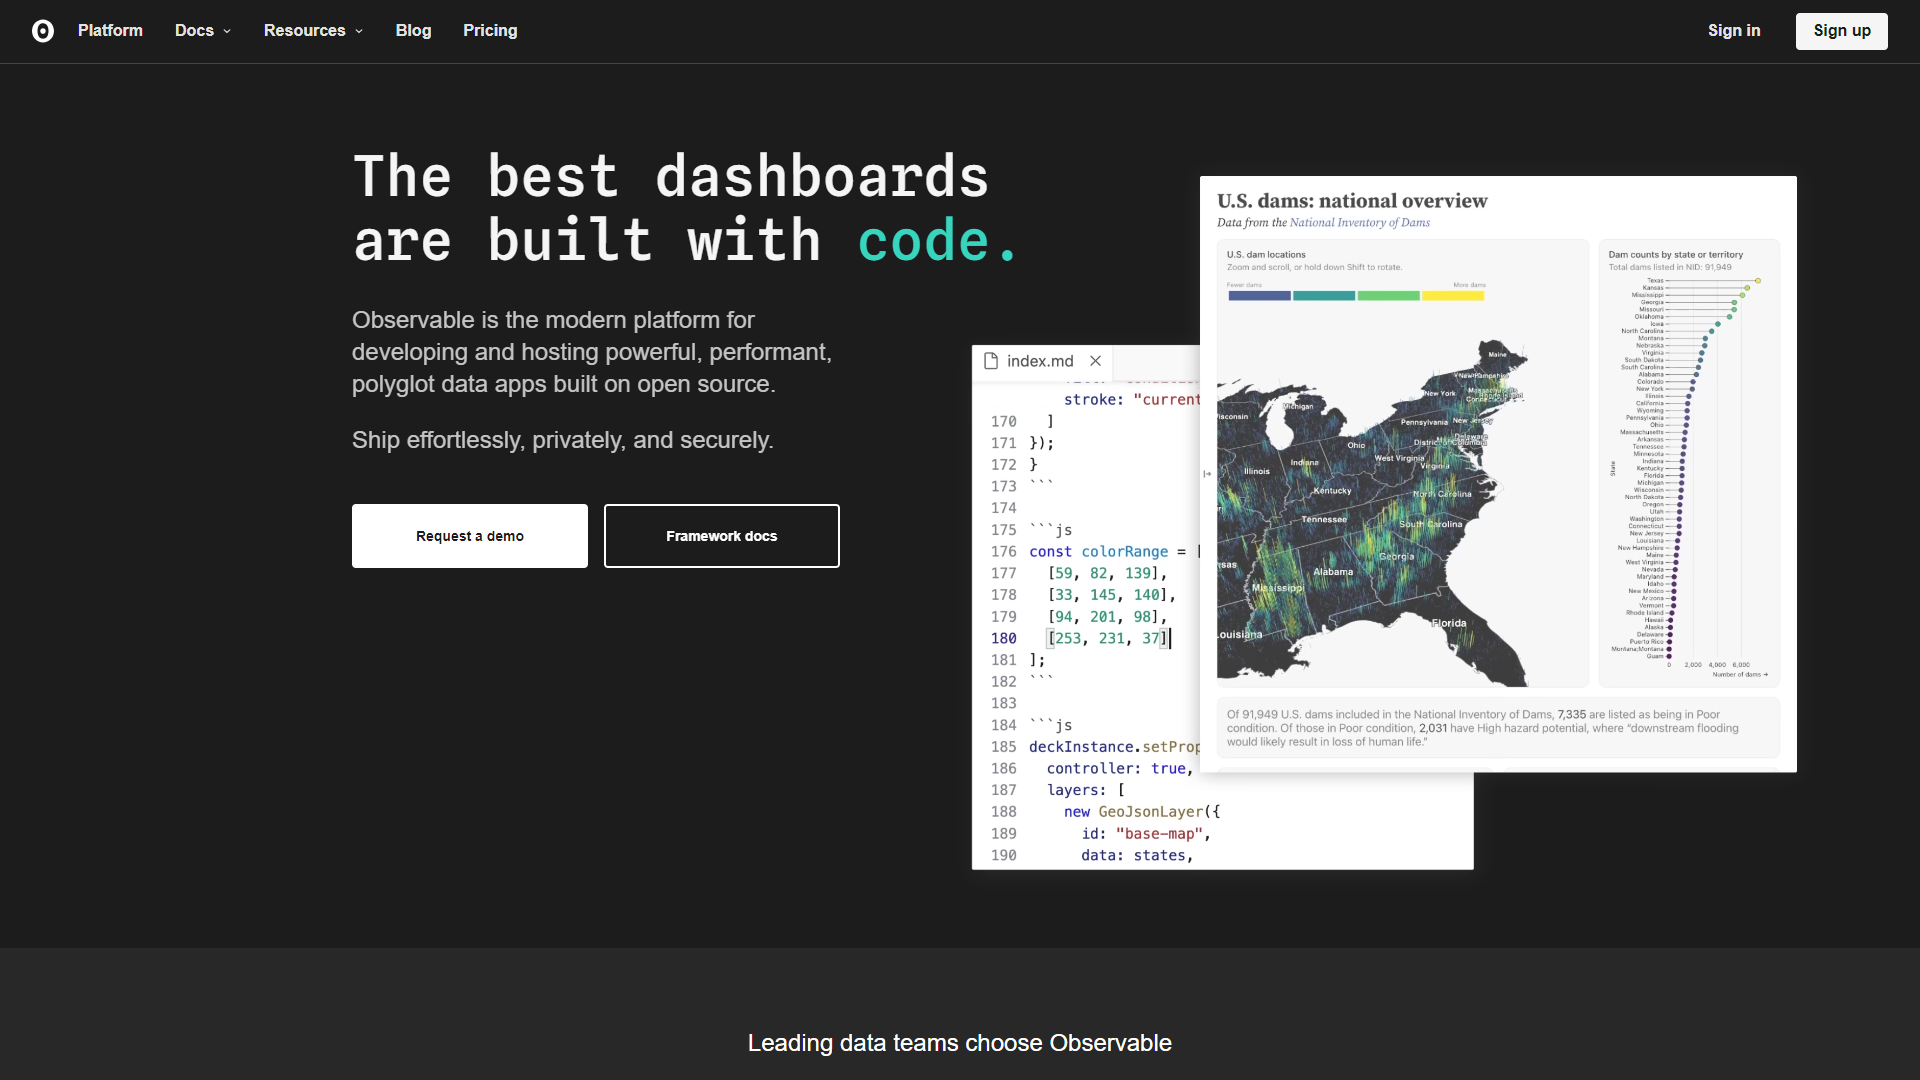Click the Sign up button

point(1841,31)
